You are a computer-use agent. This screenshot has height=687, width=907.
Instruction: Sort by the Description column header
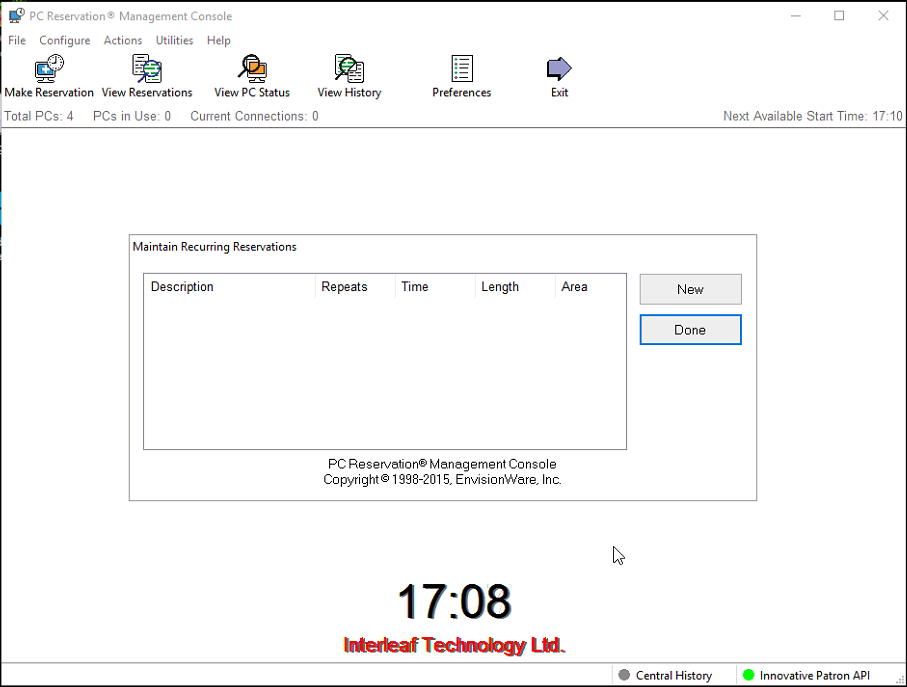pos(230,287)
